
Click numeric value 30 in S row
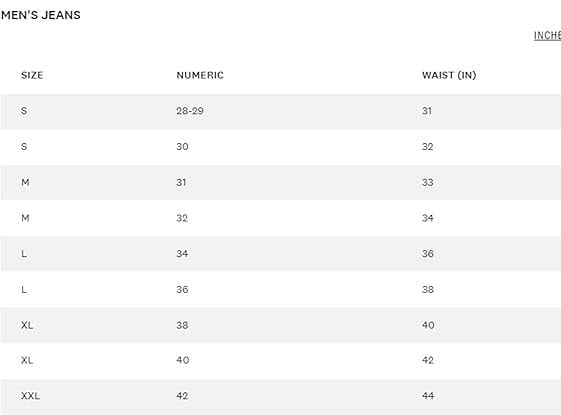pyautogui.click(x=182, y=147)
